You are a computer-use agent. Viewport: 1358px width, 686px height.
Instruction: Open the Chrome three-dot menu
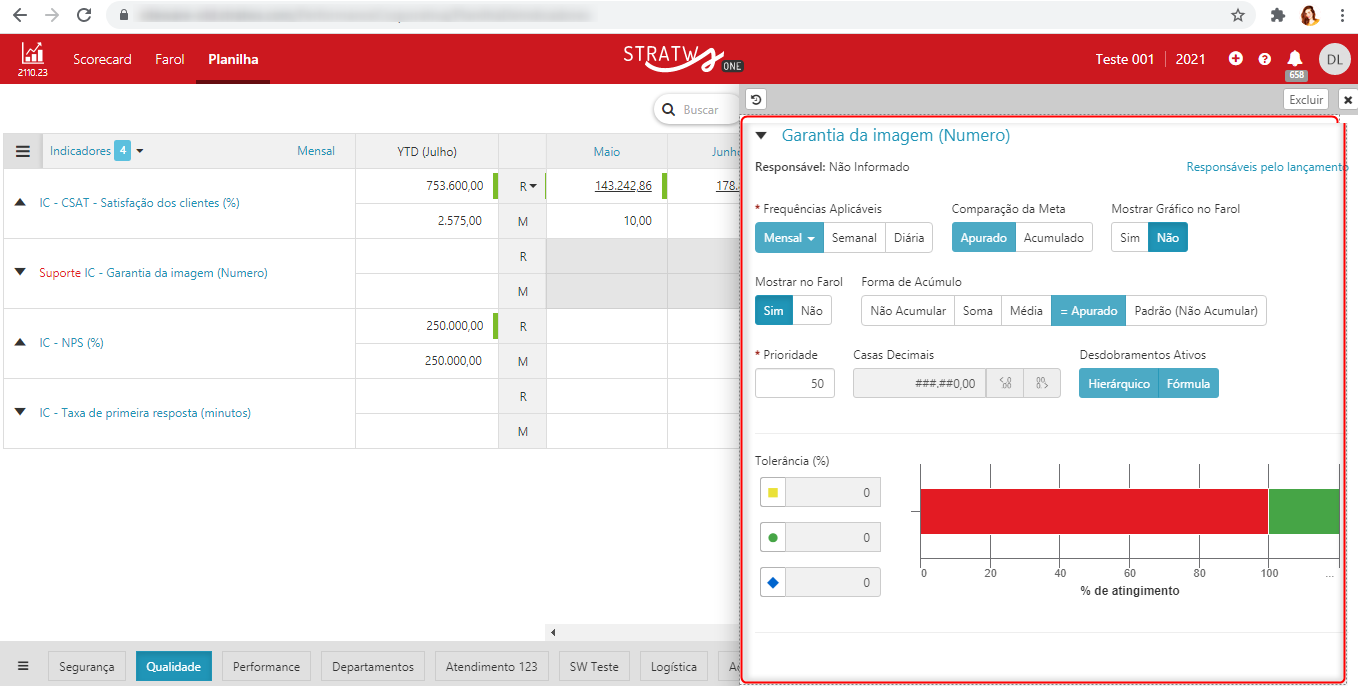coord(1340,15)
